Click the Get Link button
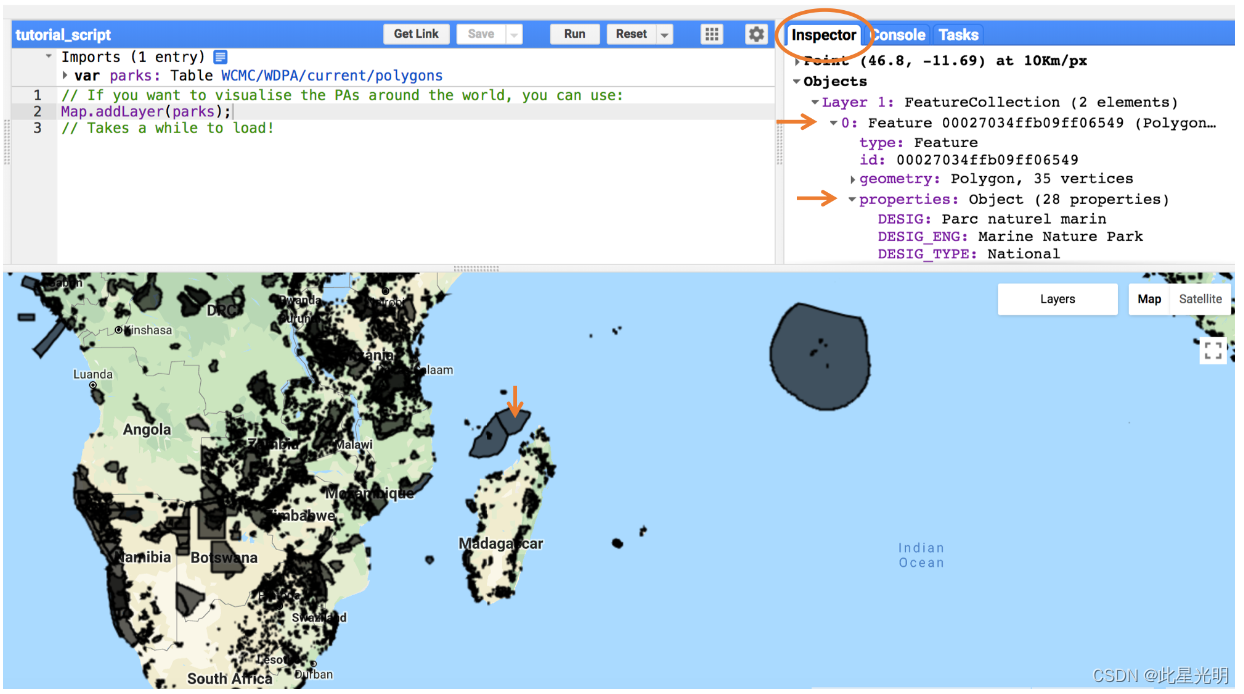Screen dimensions: 1244x694 coord(416,33)
